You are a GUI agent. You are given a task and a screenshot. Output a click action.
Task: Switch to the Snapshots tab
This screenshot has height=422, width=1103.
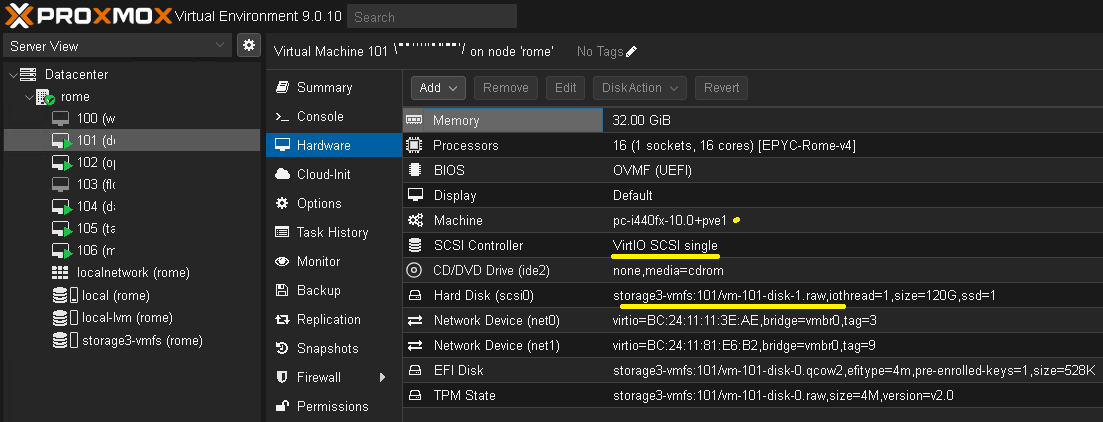pyautogui.click(x=327, y=349)
